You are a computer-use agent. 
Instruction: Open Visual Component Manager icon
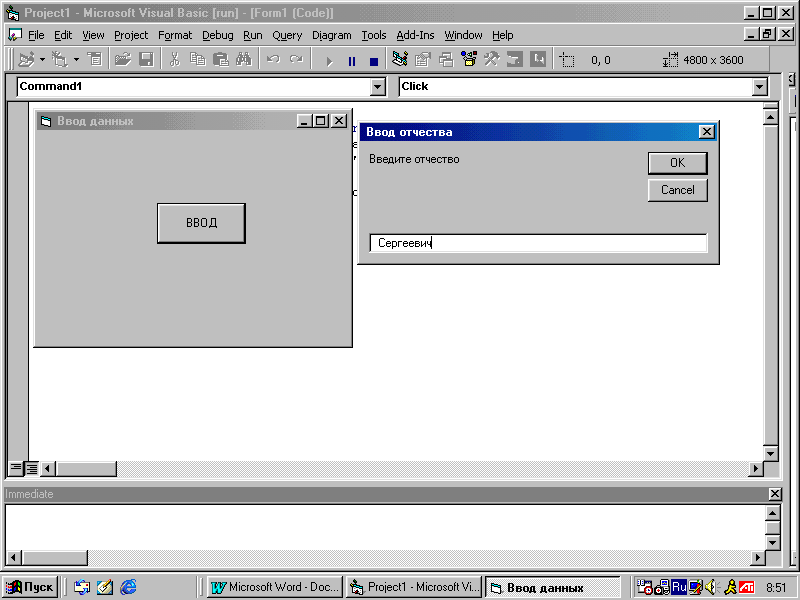click(x=538, y=60)
